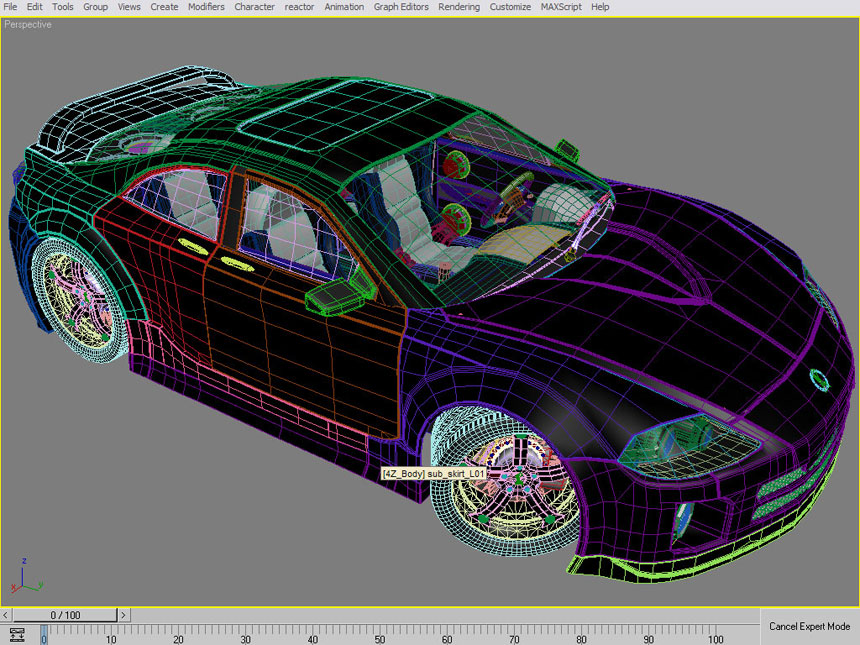Open the Tools menu
The image size is (860, 645).
62,7
